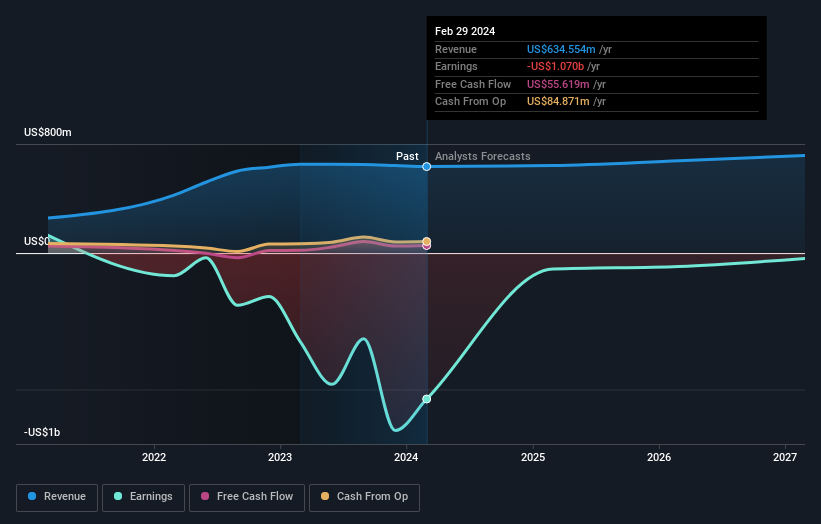Click the -US$1.070b earnings value

pyautogui.click(x=555, y=66)
